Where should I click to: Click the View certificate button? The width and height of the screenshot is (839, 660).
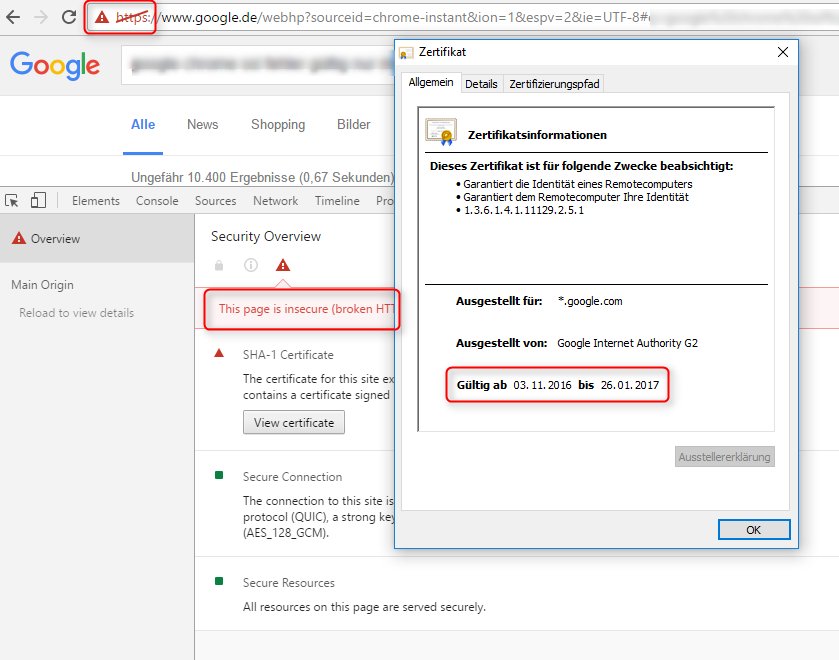click(x=294, y=422)
